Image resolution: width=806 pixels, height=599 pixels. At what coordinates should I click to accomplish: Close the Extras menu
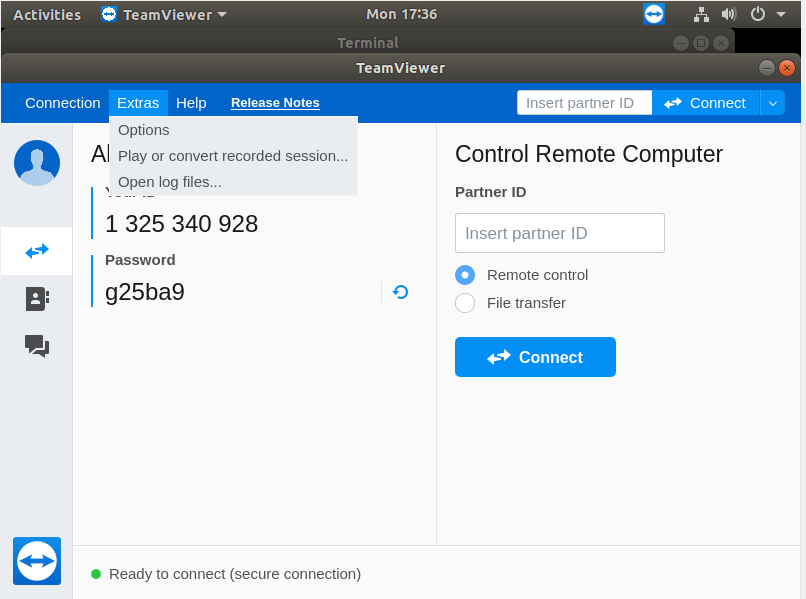click(138, 103)
